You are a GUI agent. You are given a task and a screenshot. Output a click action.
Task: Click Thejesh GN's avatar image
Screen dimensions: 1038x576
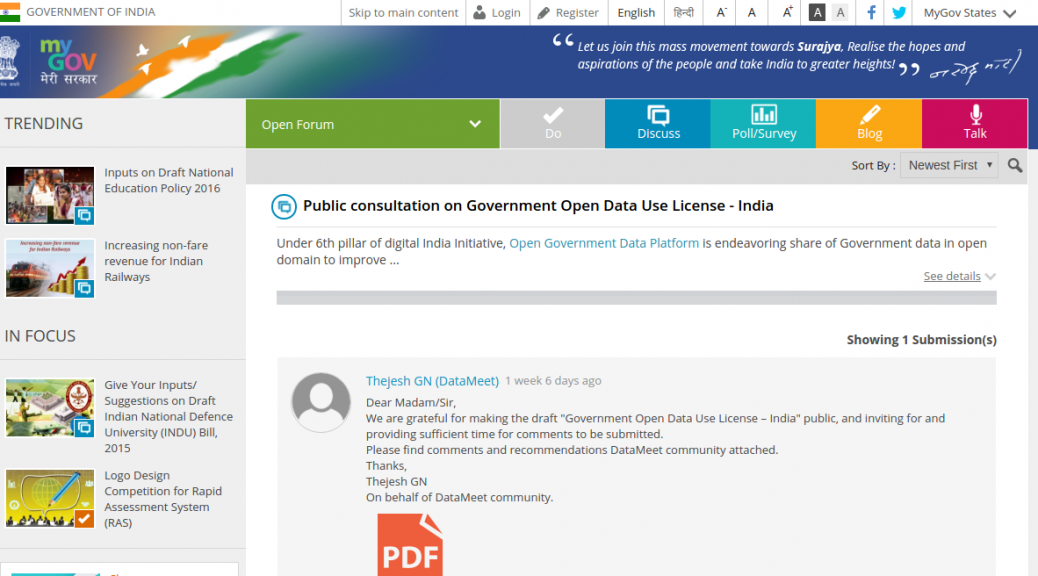[x=321, y=403]
